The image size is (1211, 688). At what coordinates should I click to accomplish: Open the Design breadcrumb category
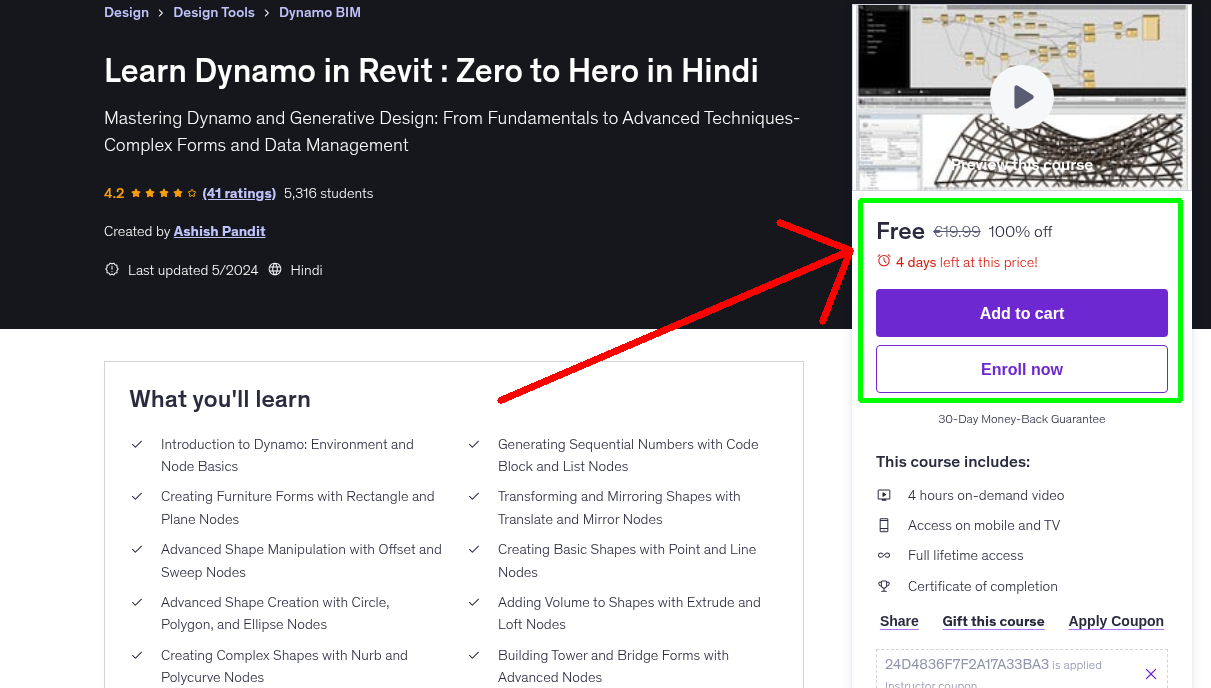coord(126,13)
